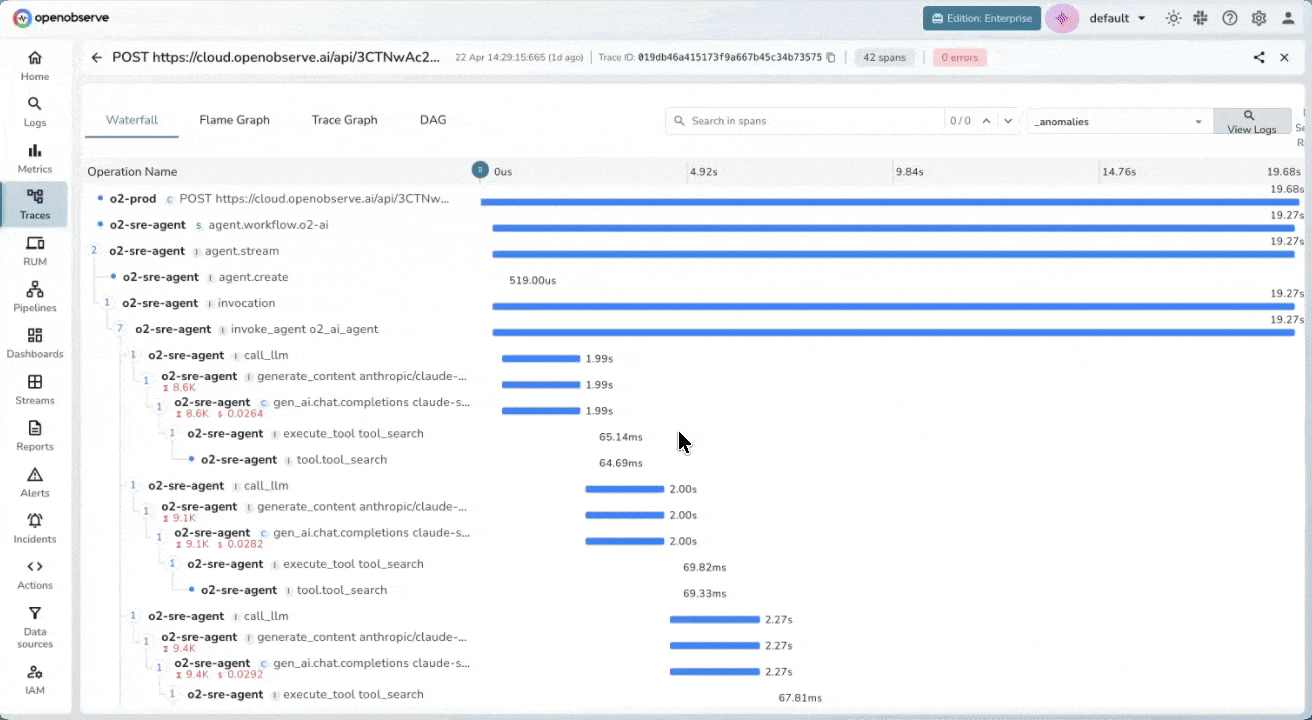The image size is (1312, 720).
Task: Click the View Logs button
Action: (1252, 121)
